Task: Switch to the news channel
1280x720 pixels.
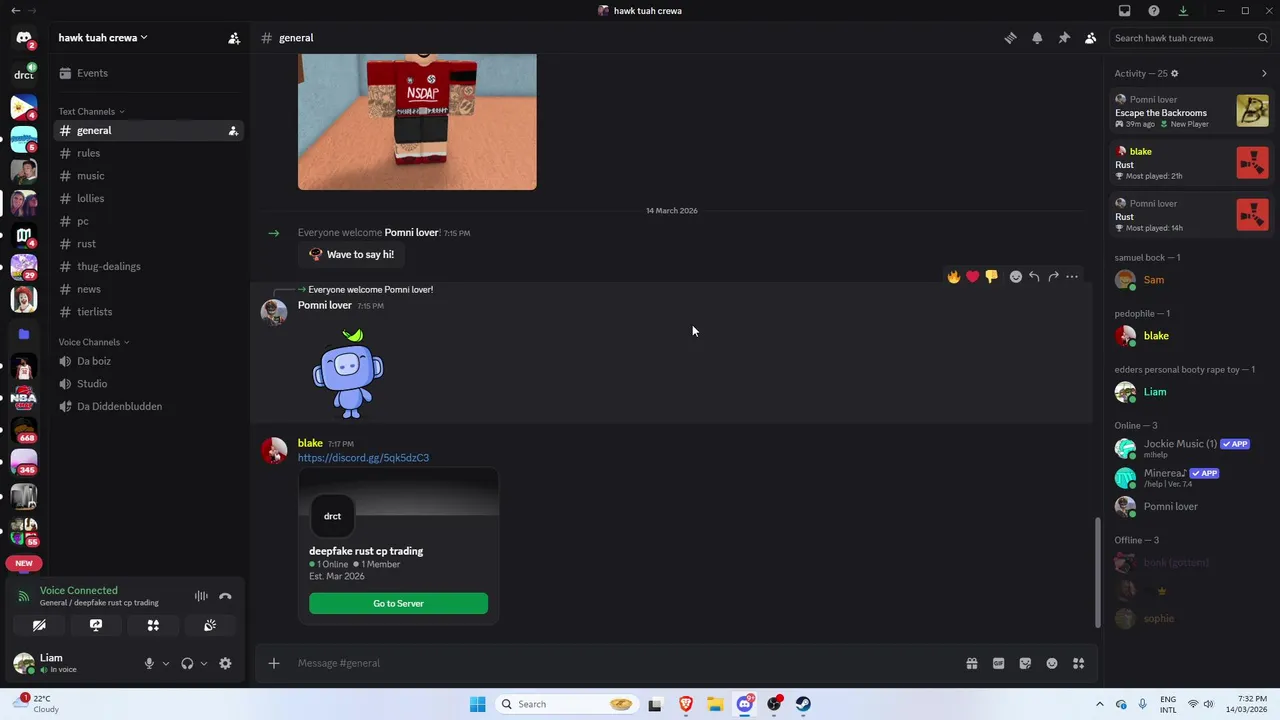Action: tap(148, 289)
